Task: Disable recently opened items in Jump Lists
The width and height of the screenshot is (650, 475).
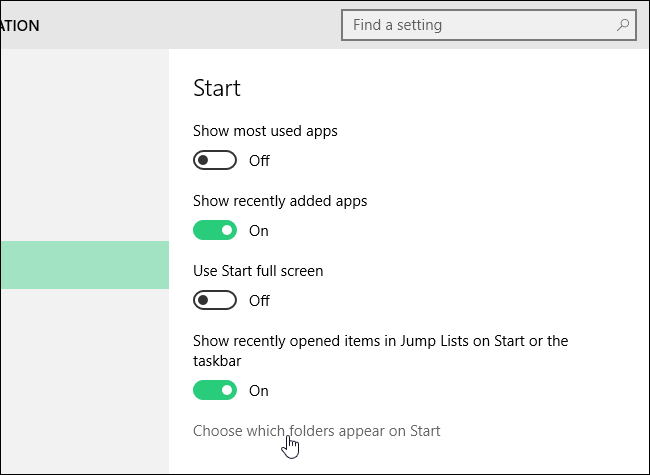Action: pyautogui.click(x=215, y=390)
